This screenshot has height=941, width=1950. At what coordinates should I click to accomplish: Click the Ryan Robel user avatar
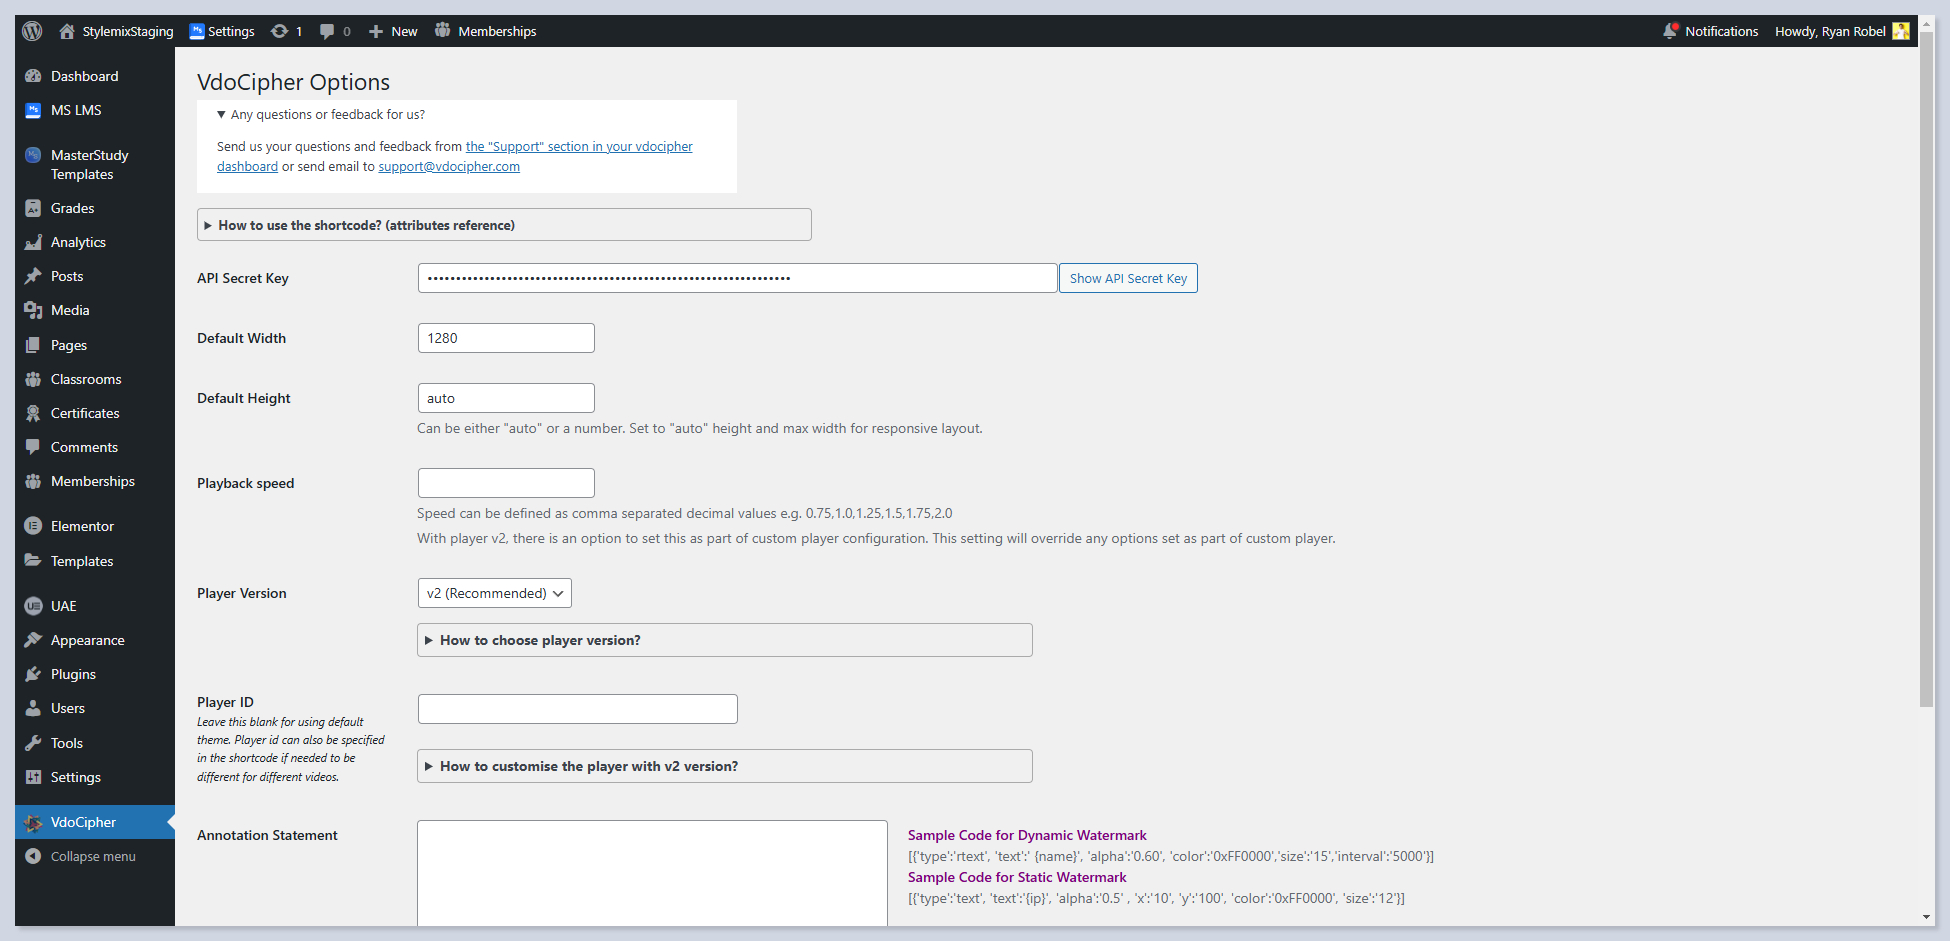(x=1900, y=31)
